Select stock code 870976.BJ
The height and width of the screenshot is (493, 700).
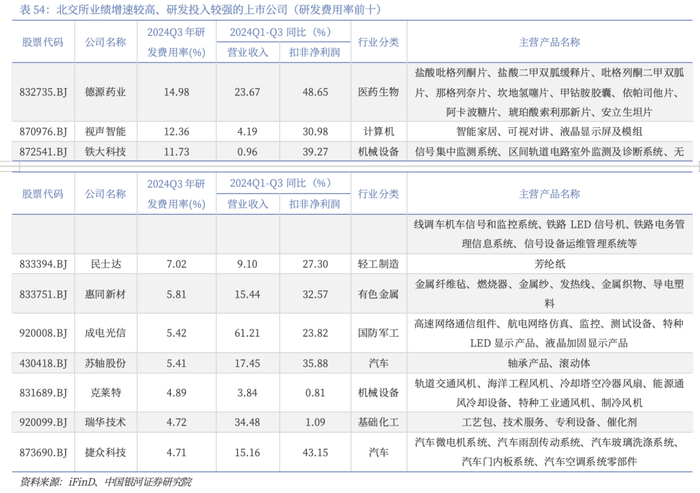[x=43, y=132]
